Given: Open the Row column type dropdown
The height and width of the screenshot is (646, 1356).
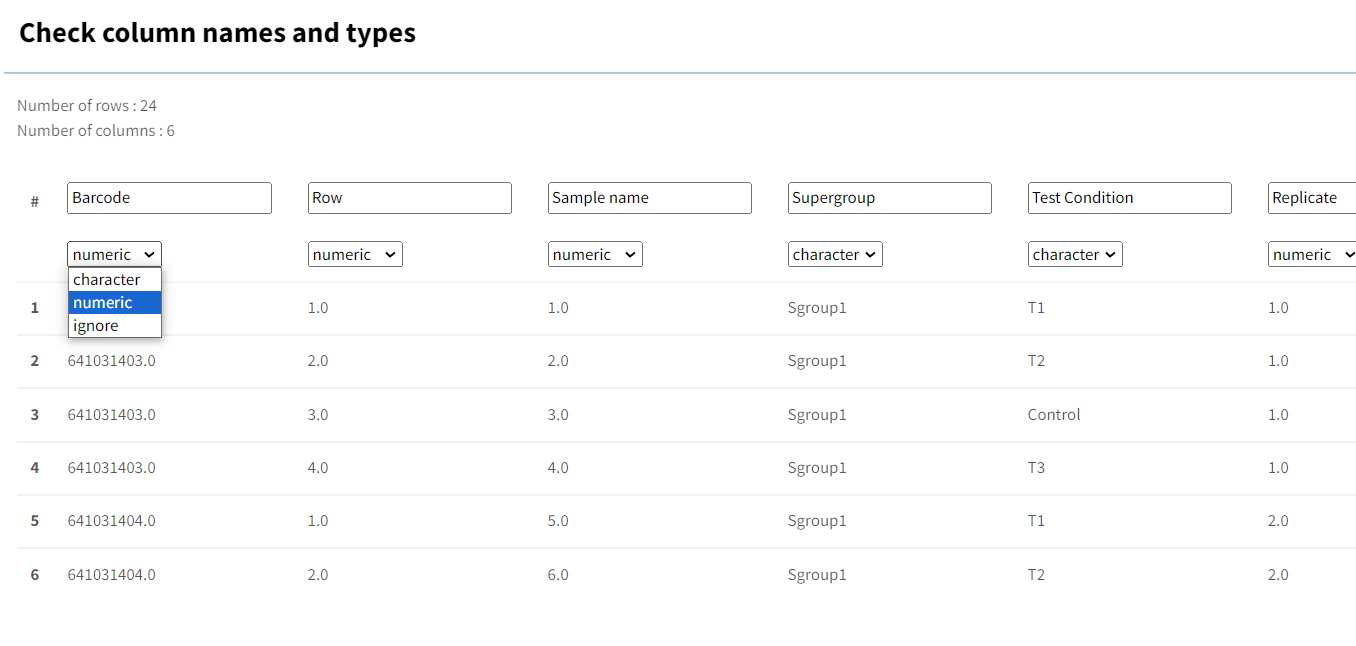Looking at the screenshot, I should tap(355, 254).
